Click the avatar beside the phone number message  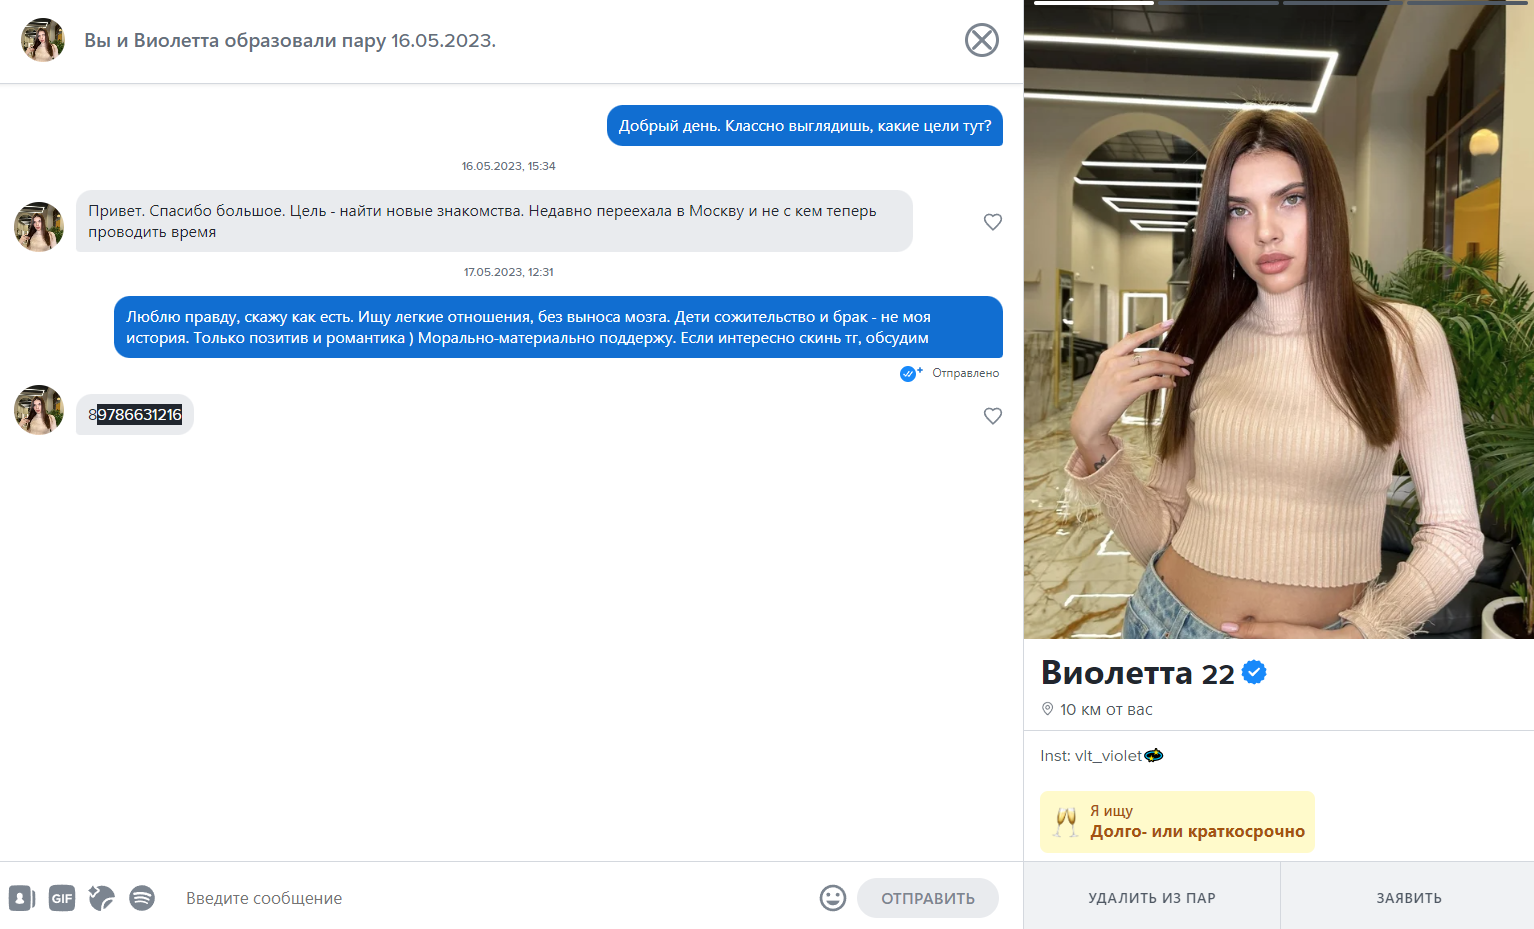39,410
